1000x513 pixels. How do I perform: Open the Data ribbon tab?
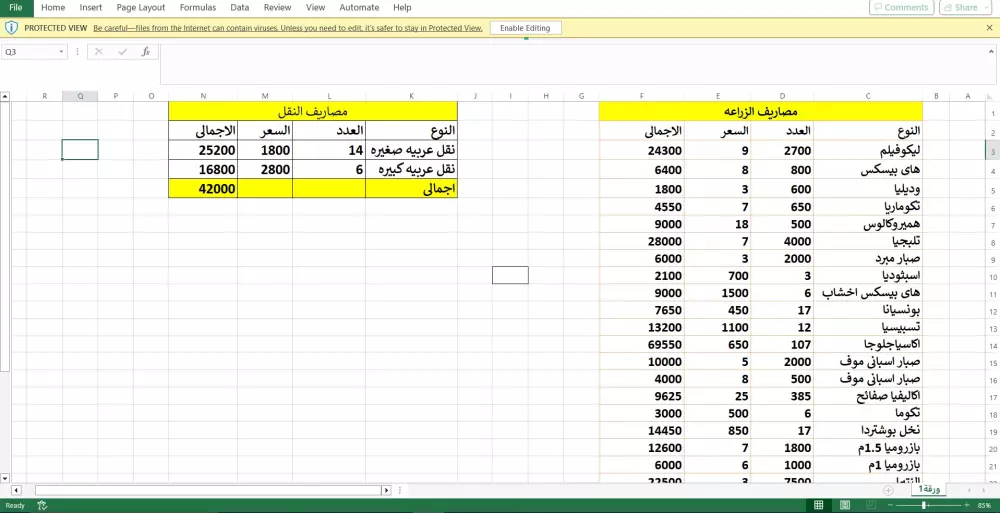(x=240, y=8)
